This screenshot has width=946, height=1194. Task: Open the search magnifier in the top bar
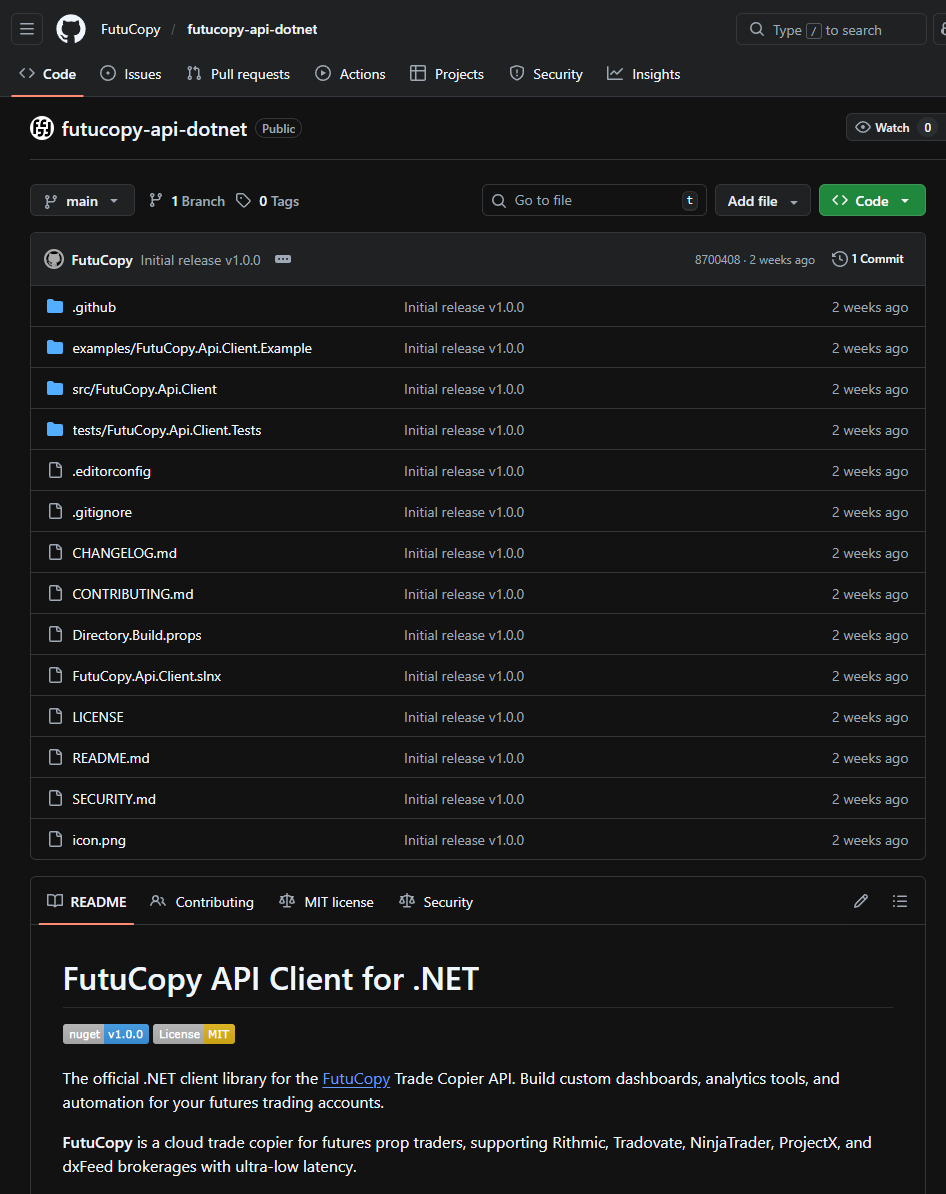757,29
